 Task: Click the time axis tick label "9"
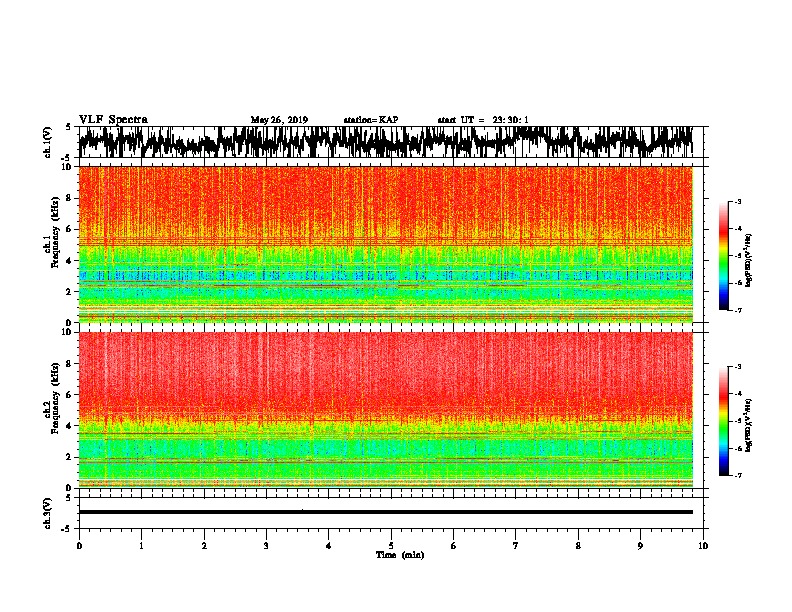[640, 546]
